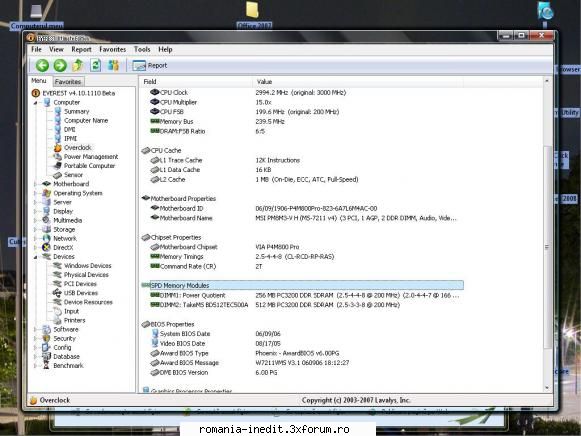
Task: Click the Storage tree icon
Action: 46,229
